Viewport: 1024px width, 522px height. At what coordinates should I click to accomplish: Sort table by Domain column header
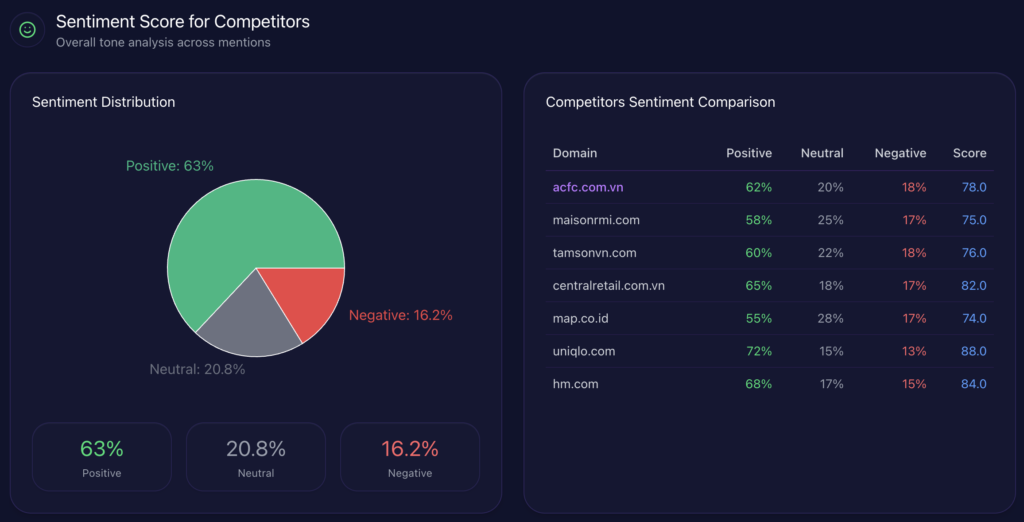pyautogui.click(x=575, y=153)
